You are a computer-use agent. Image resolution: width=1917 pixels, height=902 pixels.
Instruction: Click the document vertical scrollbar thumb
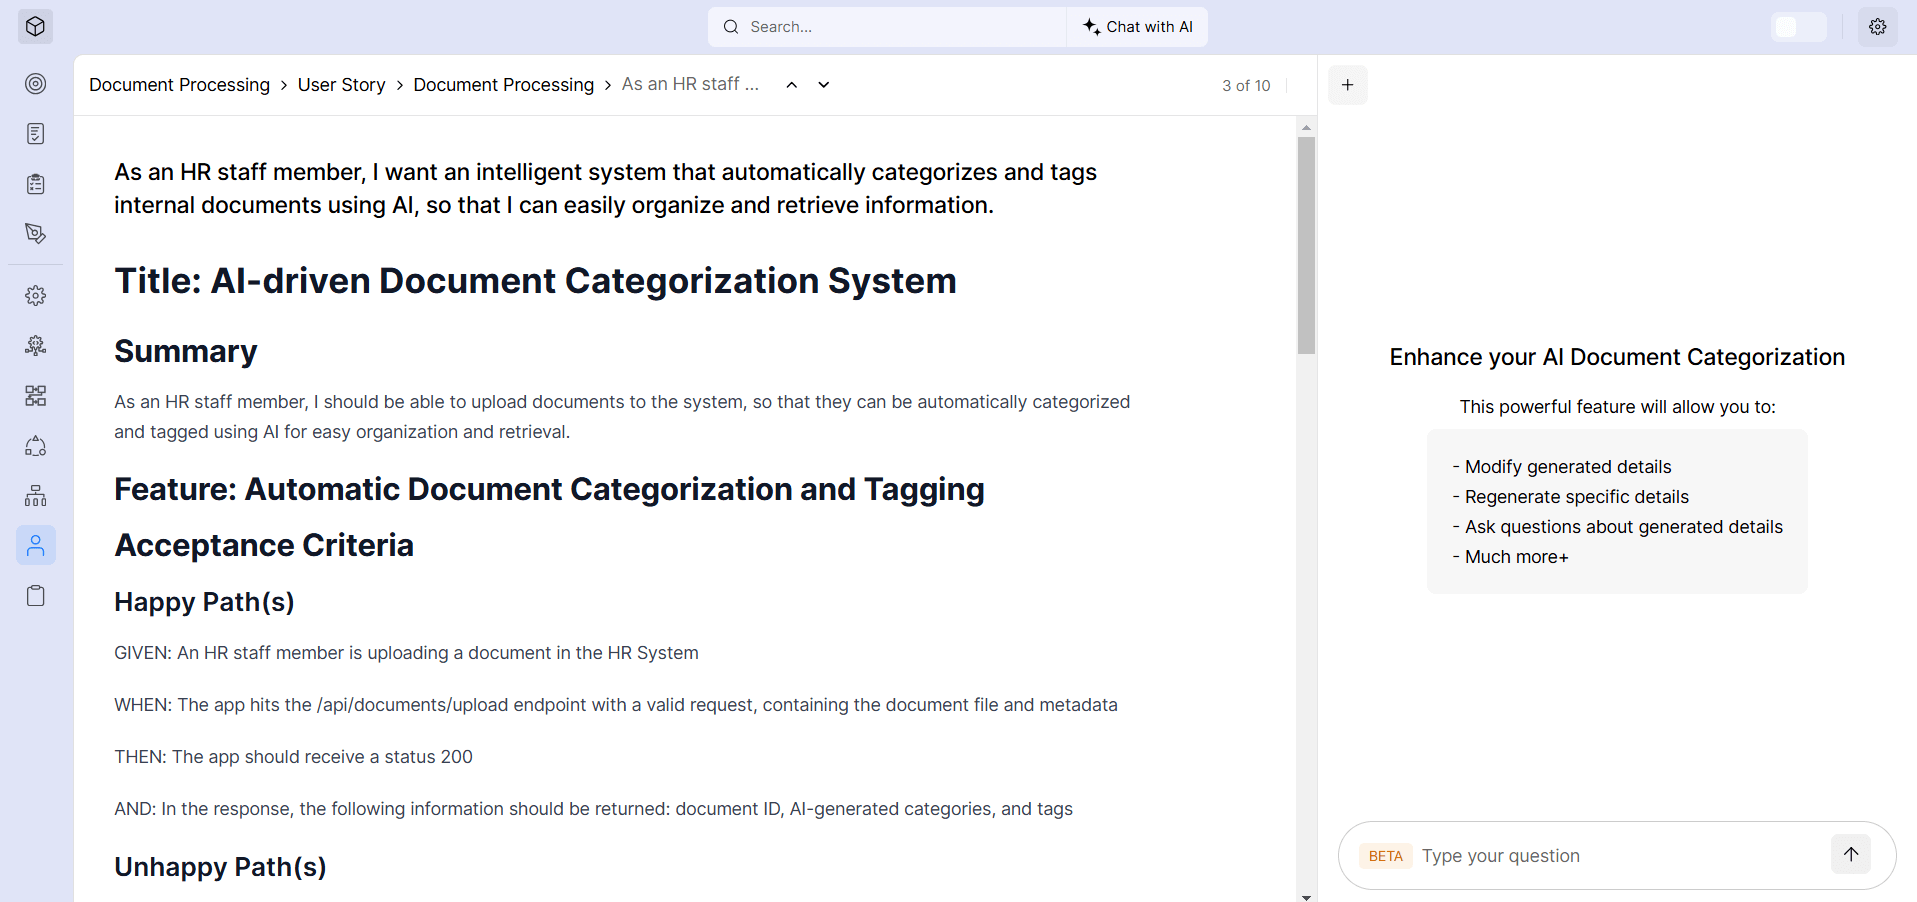1306,246
